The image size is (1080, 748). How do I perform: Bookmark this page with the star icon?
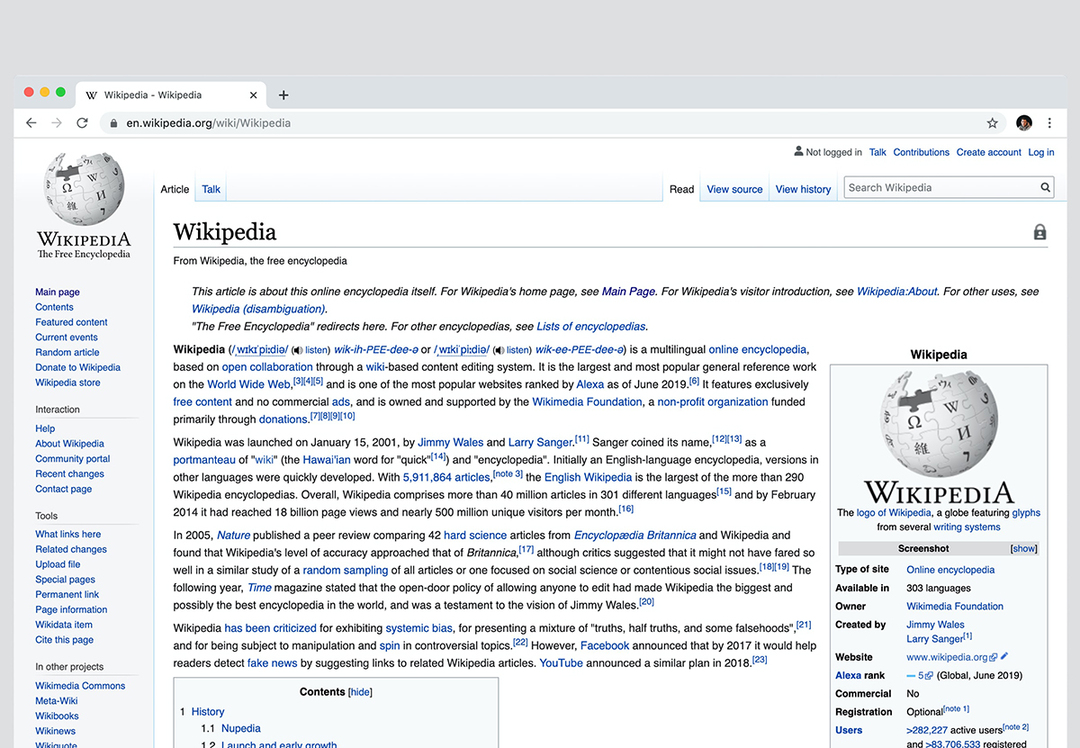(992, 123)
